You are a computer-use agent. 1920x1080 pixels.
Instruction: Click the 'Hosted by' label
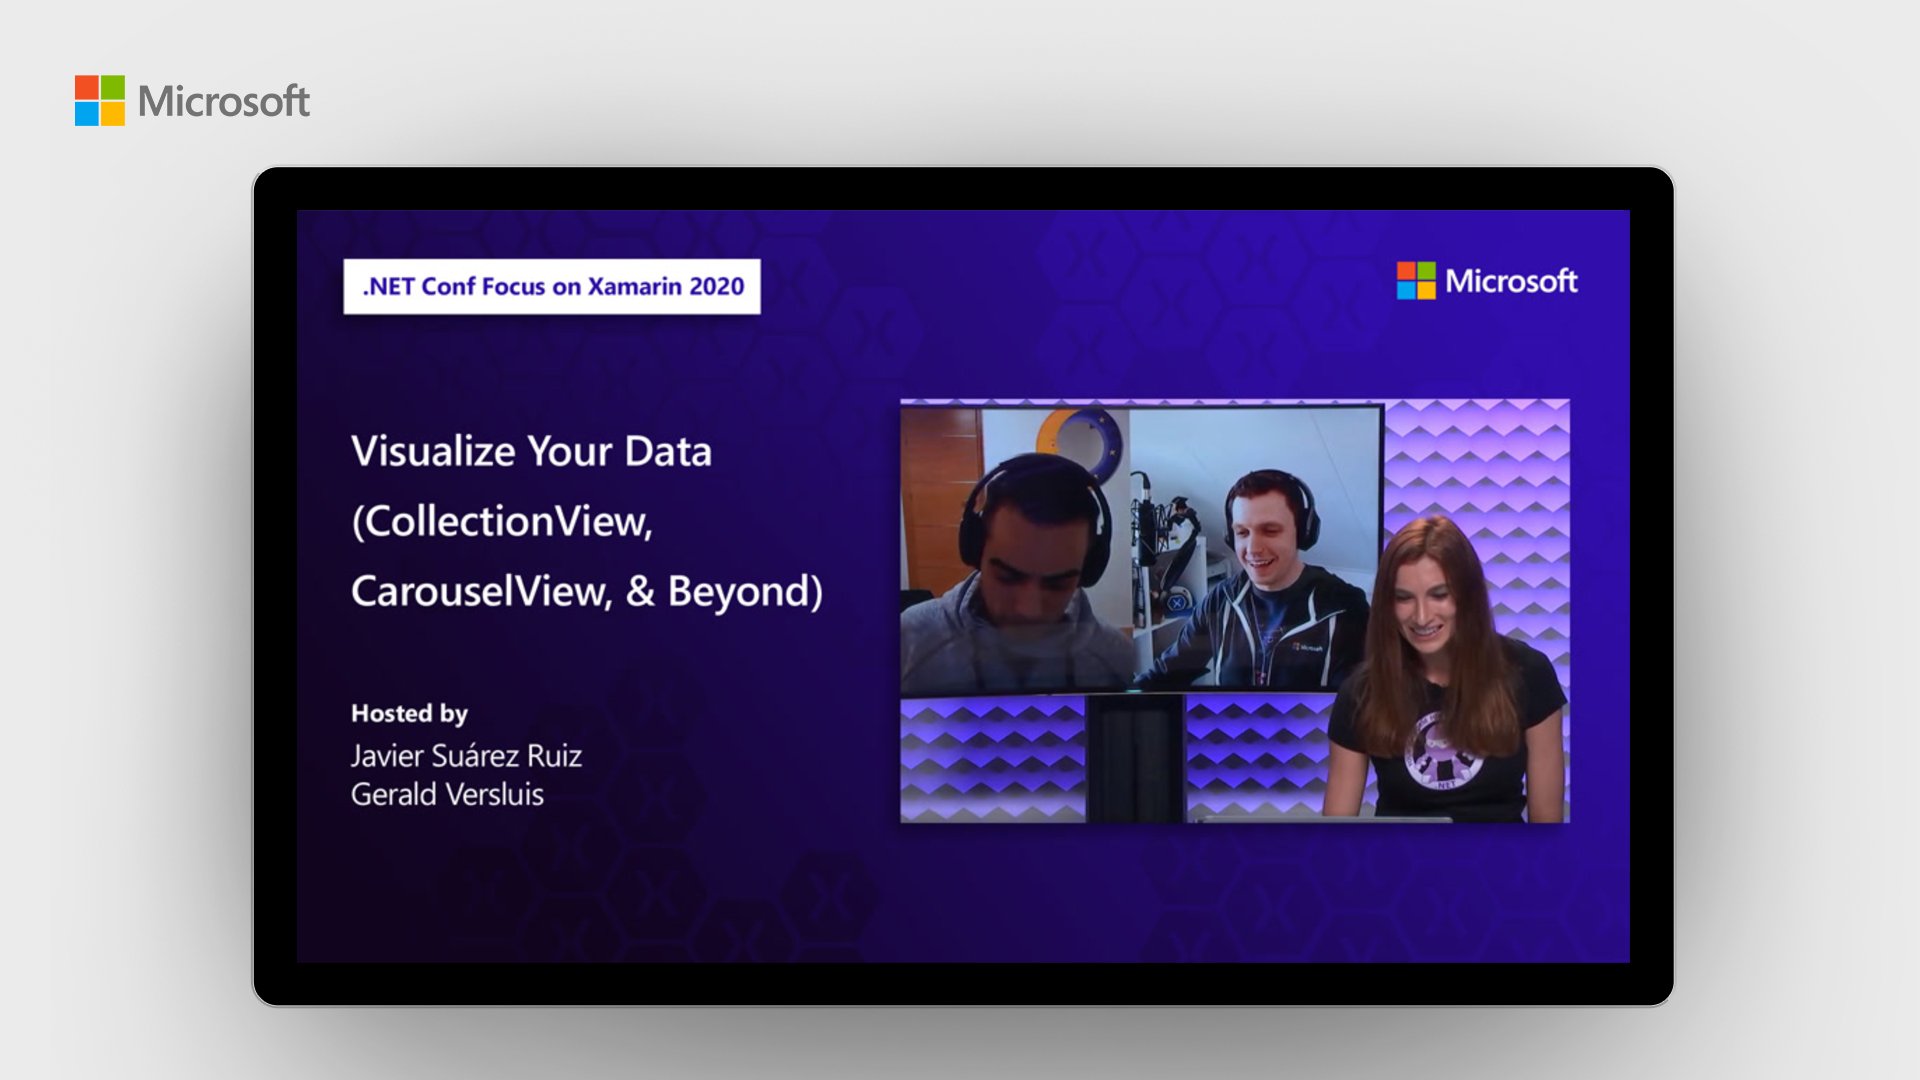coord(409,714)
